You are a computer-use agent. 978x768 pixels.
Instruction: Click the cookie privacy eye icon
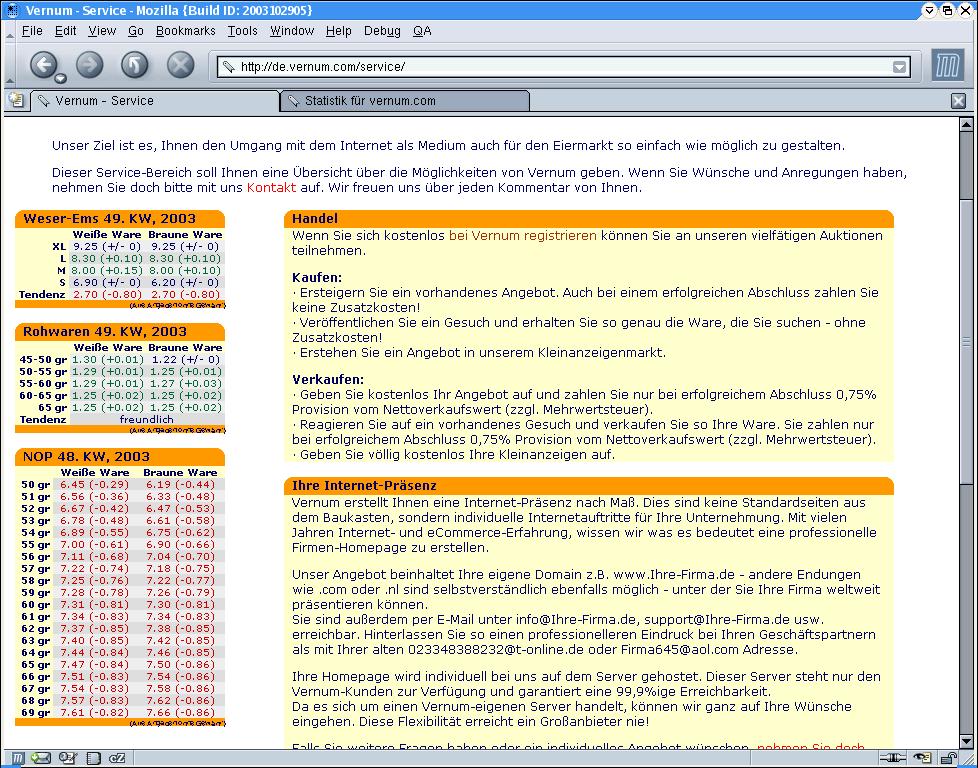click(x=923, y=758)
